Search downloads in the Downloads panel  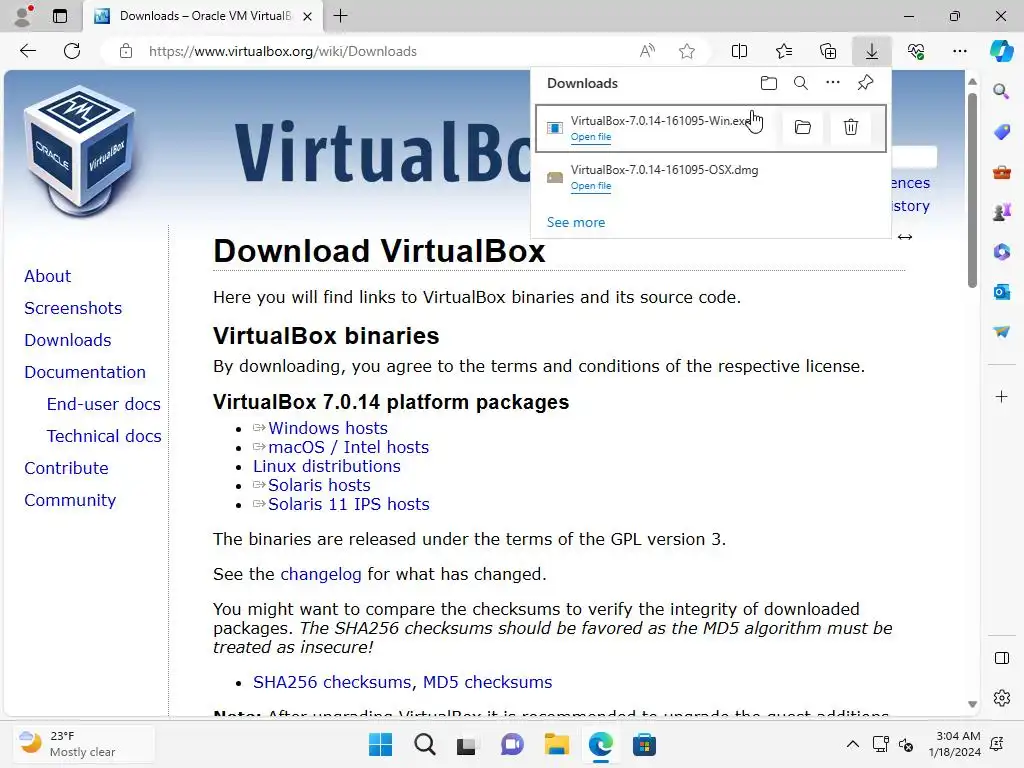coord(801,83)
